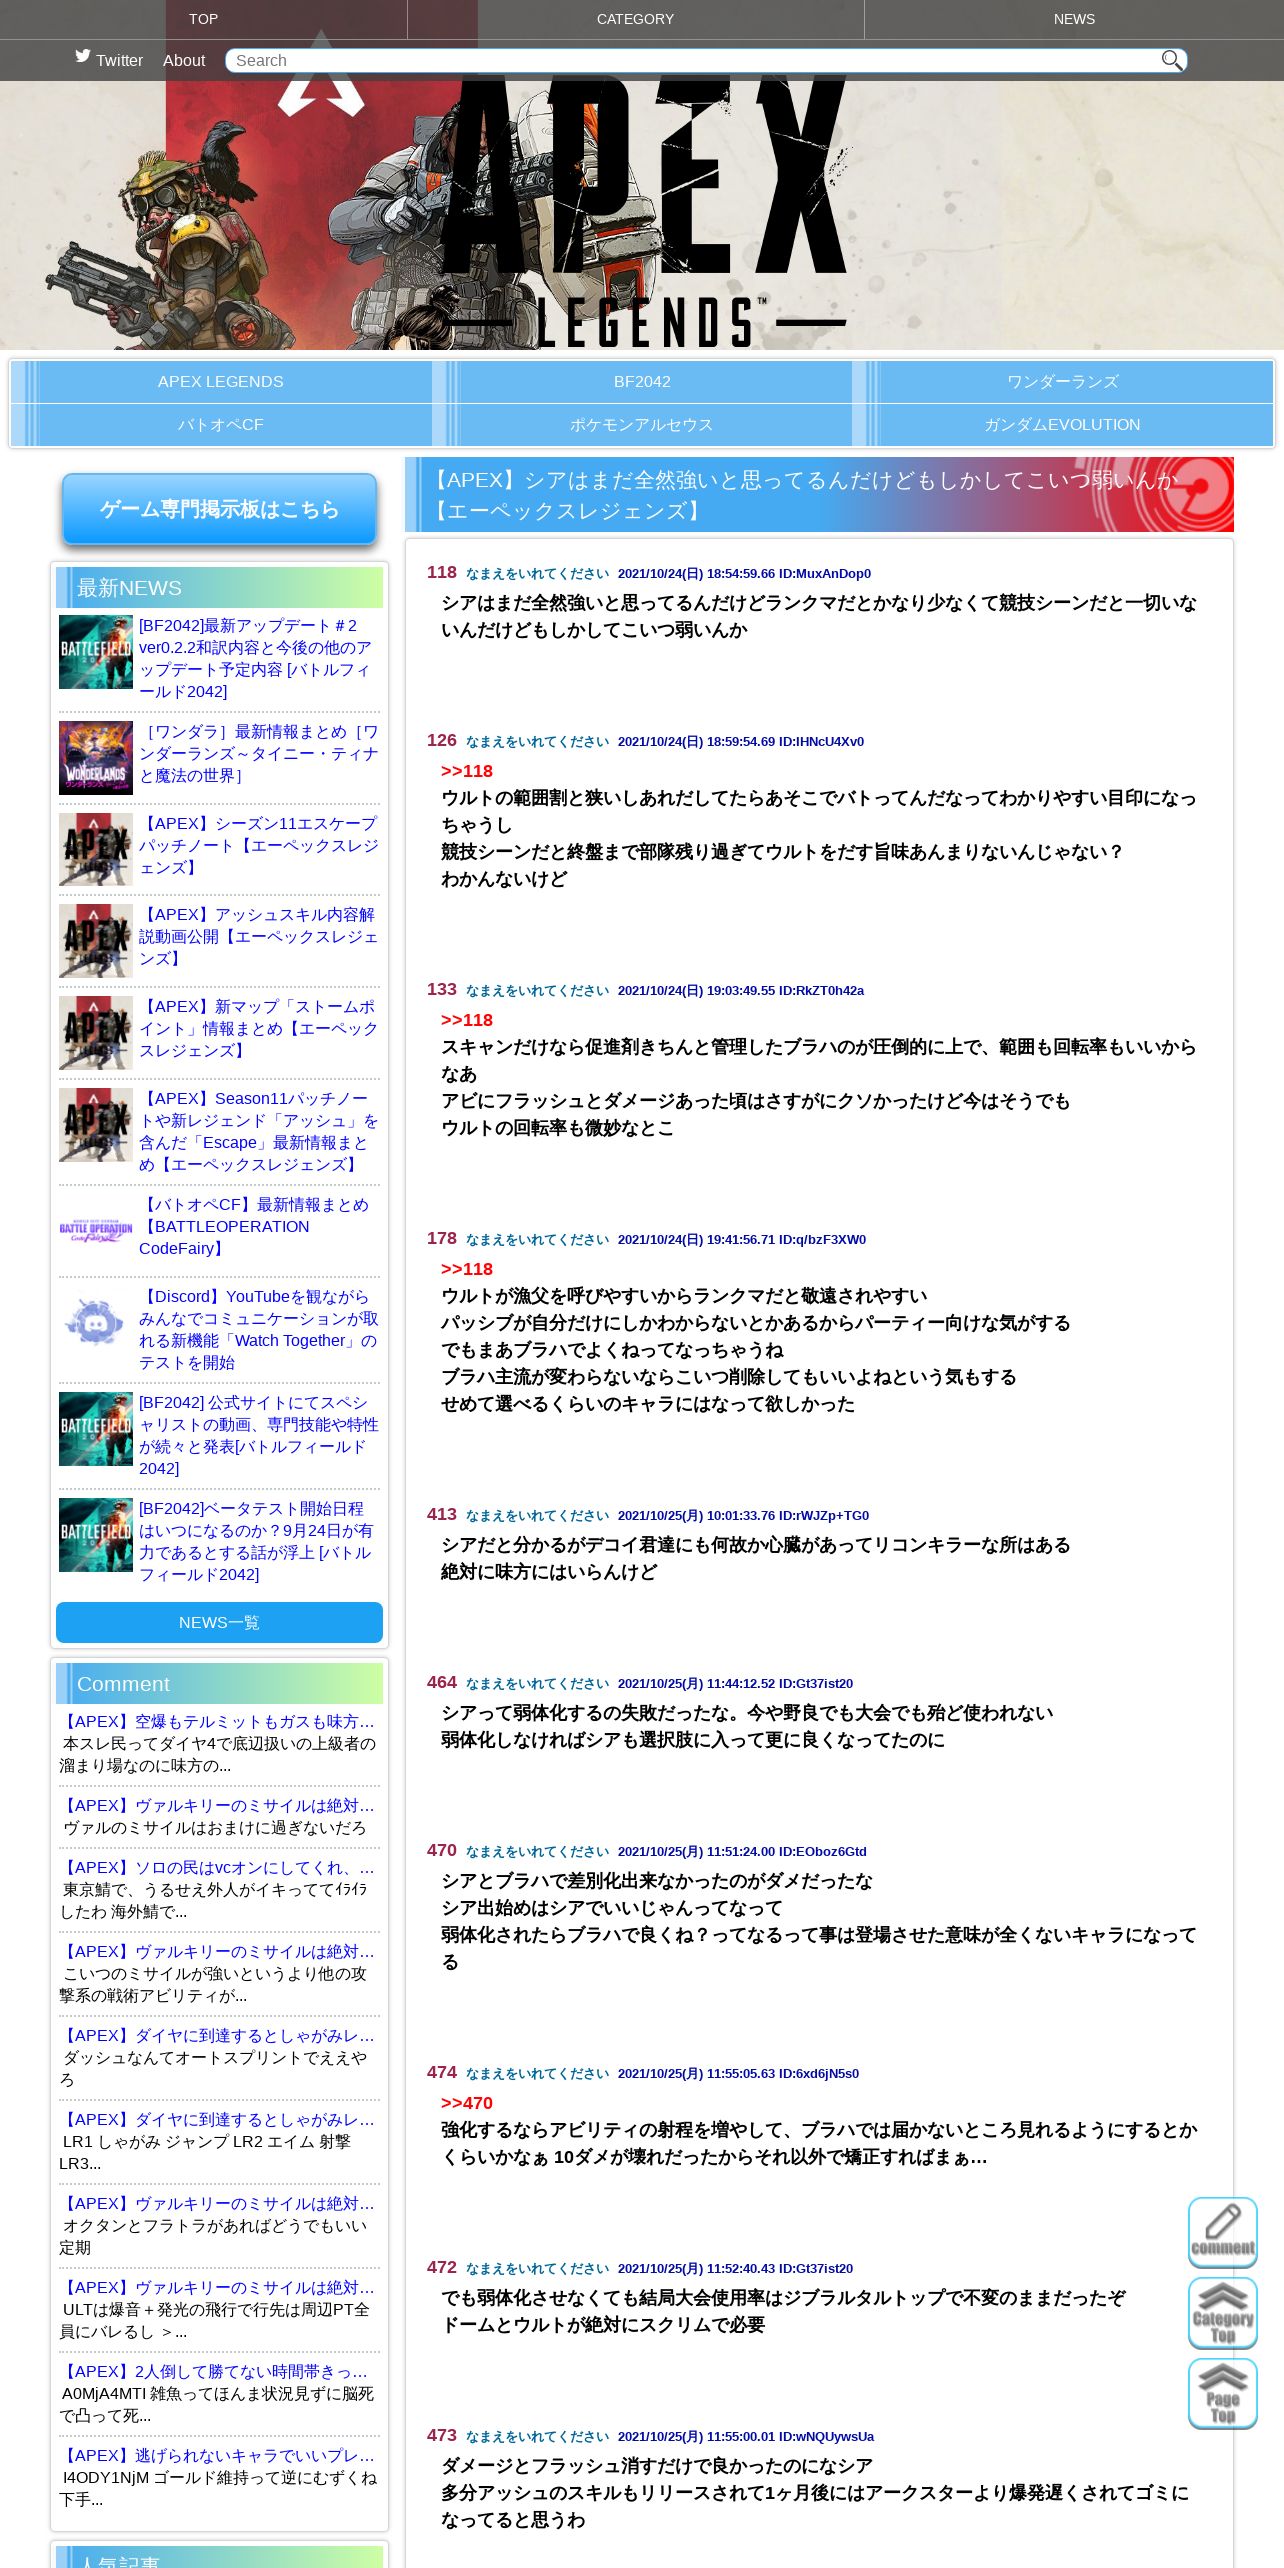Click ゲーム専門掲示板はこちら button
The height and width of the screenshot is (2568, 1284).
(x=219, y=509)
